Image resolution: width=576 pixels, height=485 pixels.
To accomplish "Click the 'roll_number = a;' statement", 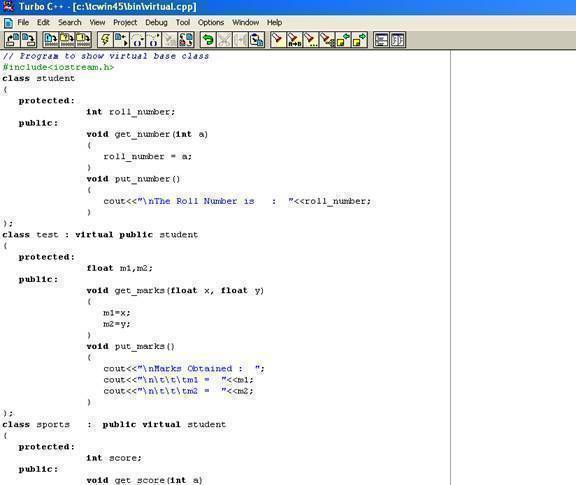I will coord(147,157).
